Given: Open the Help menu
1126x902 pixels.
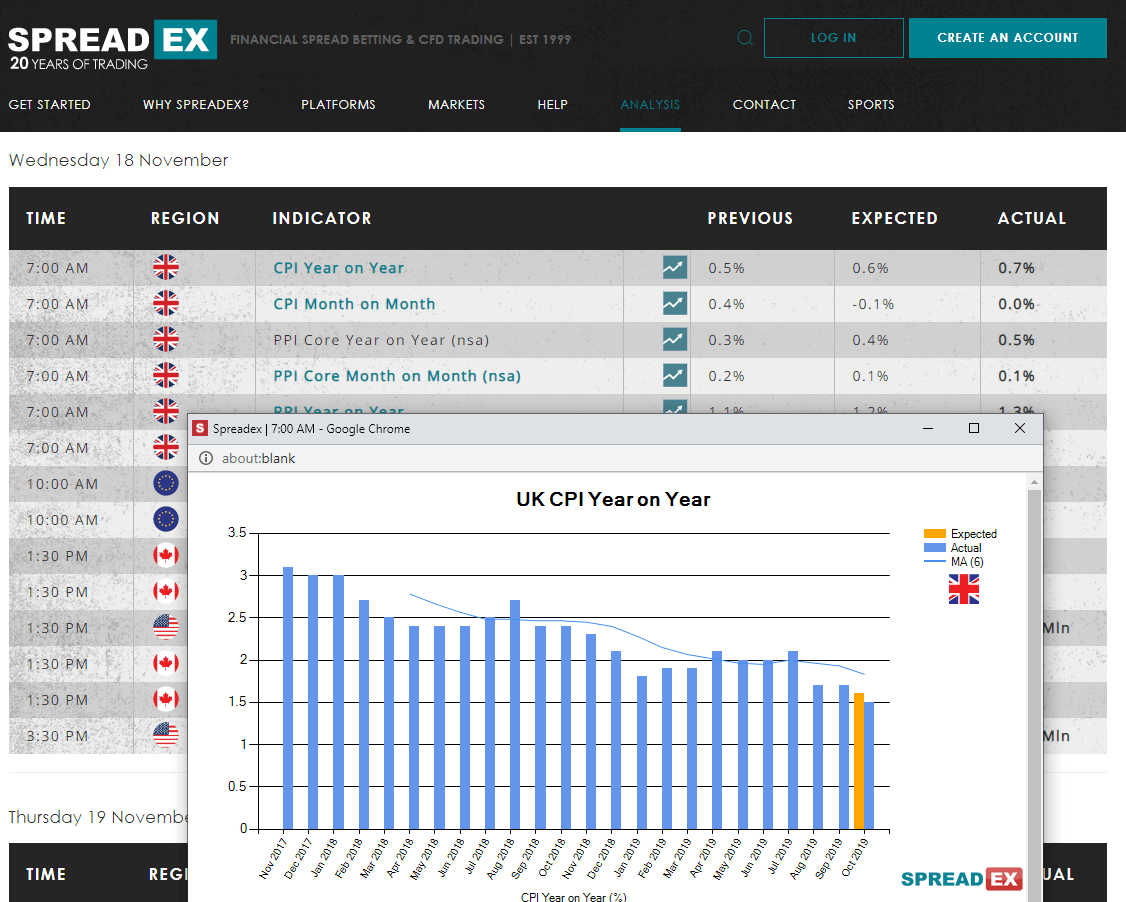Looking at the screenshot, I should tap(552, 105).
